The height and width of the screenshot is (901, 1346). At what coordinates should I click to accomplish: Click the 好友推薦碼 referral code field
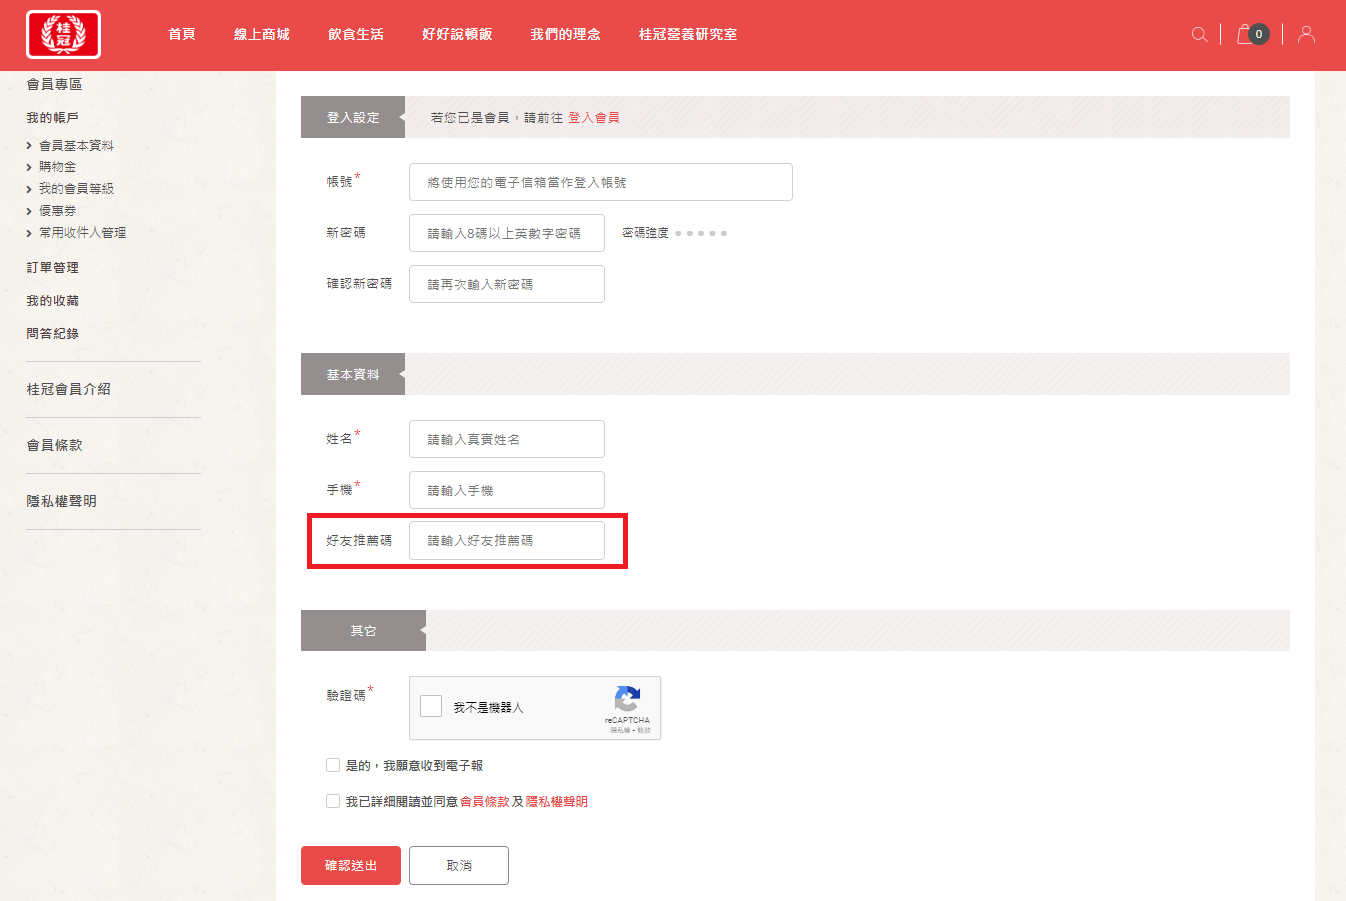(x=506, y=541)
